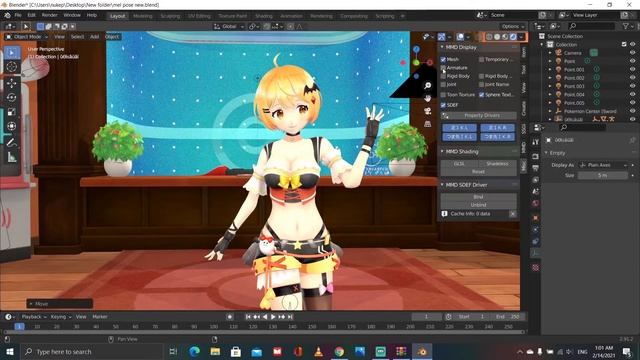Viewport: 640px width, 360px height.
Task: Open the viewport Options dropdown
Action: click(x=513, y=27)
